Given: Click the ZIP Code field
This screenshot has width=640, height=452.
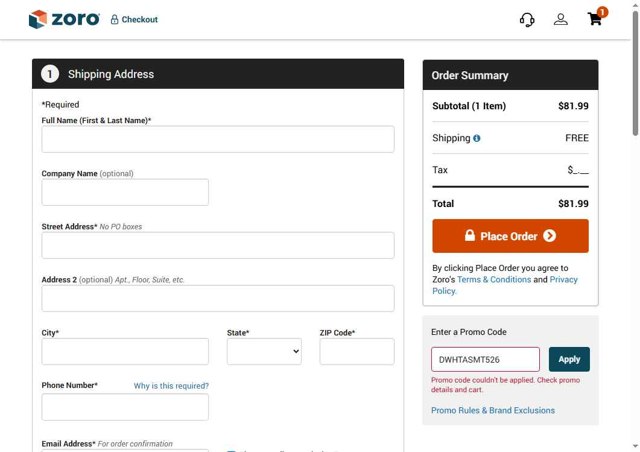Looking at the screenshot, I should (357, 351).
